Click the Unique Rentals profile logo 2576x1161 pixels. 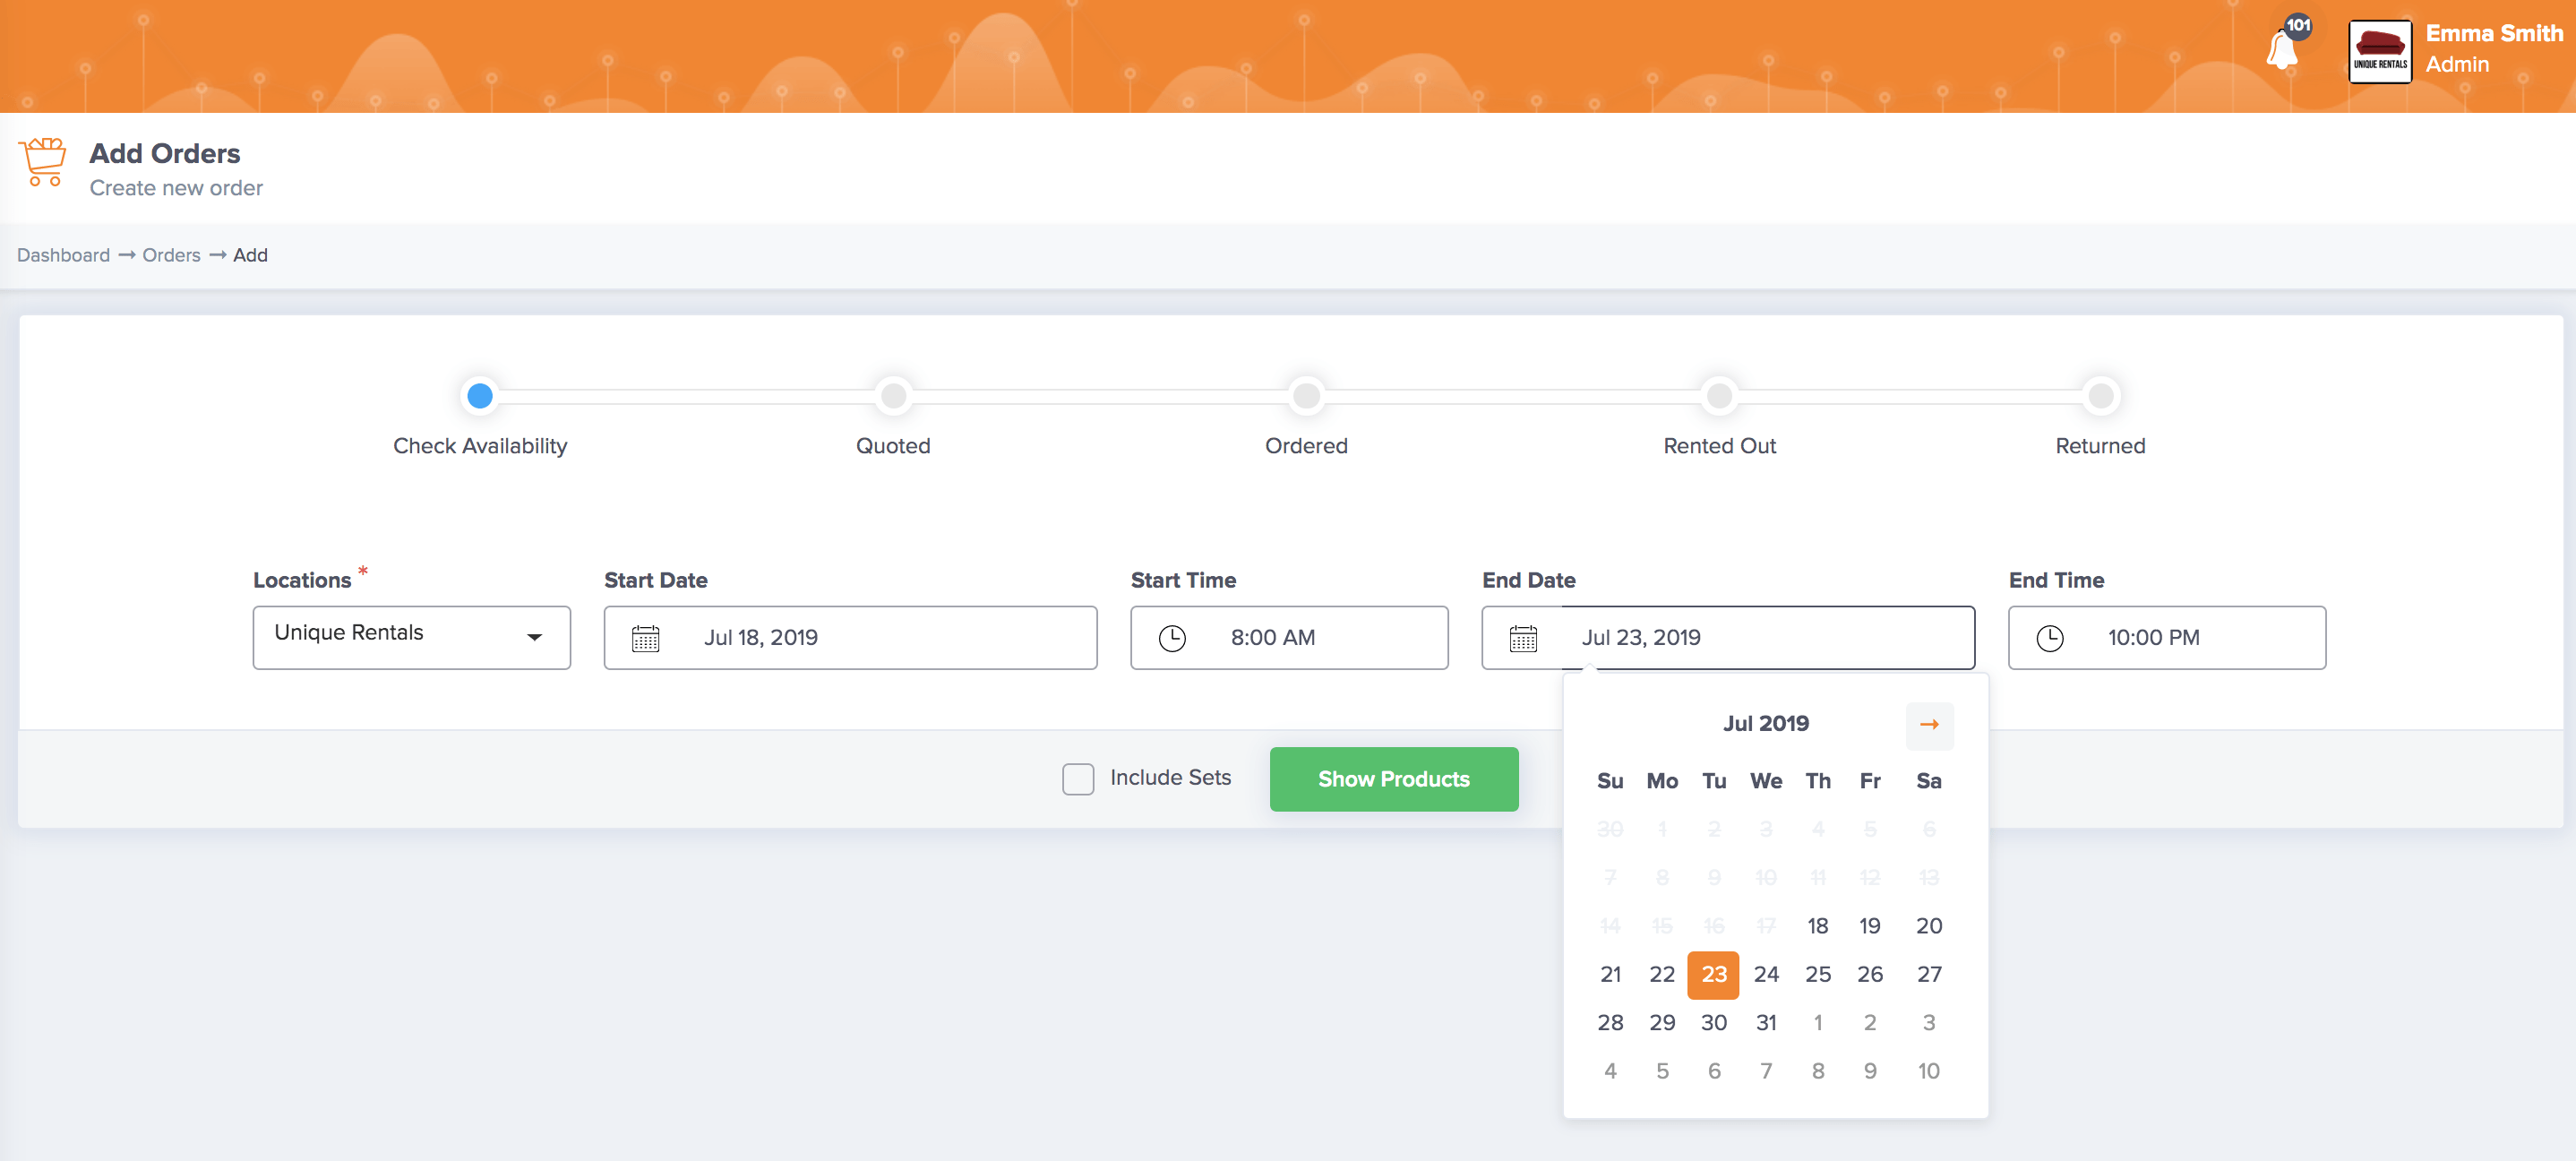[2379, 51]
